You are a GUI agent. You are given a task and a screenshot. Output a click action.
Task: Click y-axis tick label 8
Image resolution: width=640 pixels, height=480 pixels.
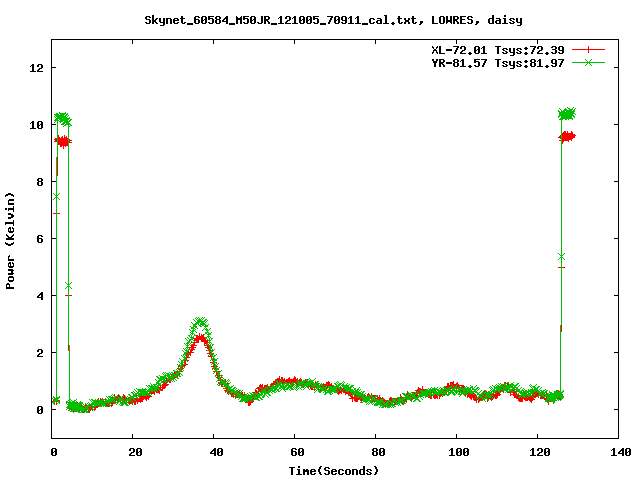pyautogui.click(x=40, y=182)
